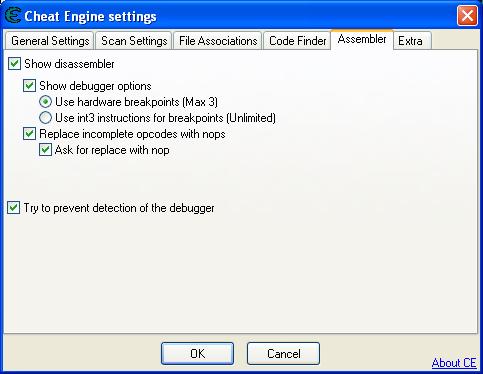
Task: Open the About CE link
Action: click(454, 363)
